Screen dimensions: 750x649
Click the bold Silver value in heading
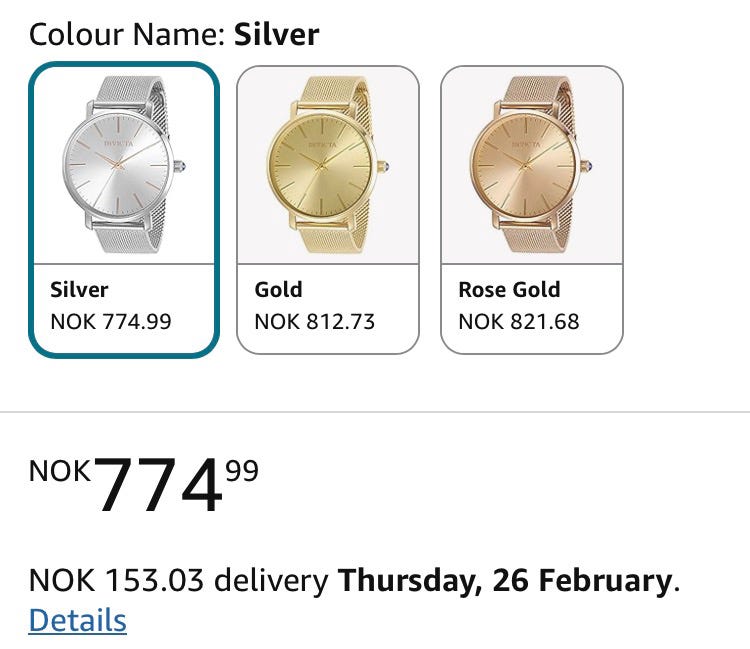click(277, 35)
